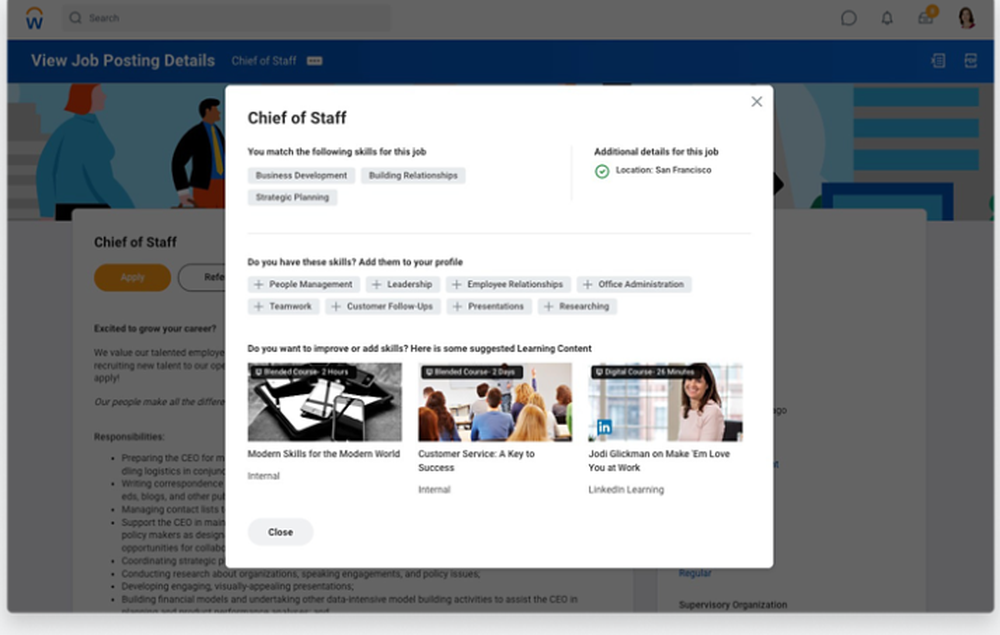Add Customer Follow-Ups skill to profile

click(383, 306)
